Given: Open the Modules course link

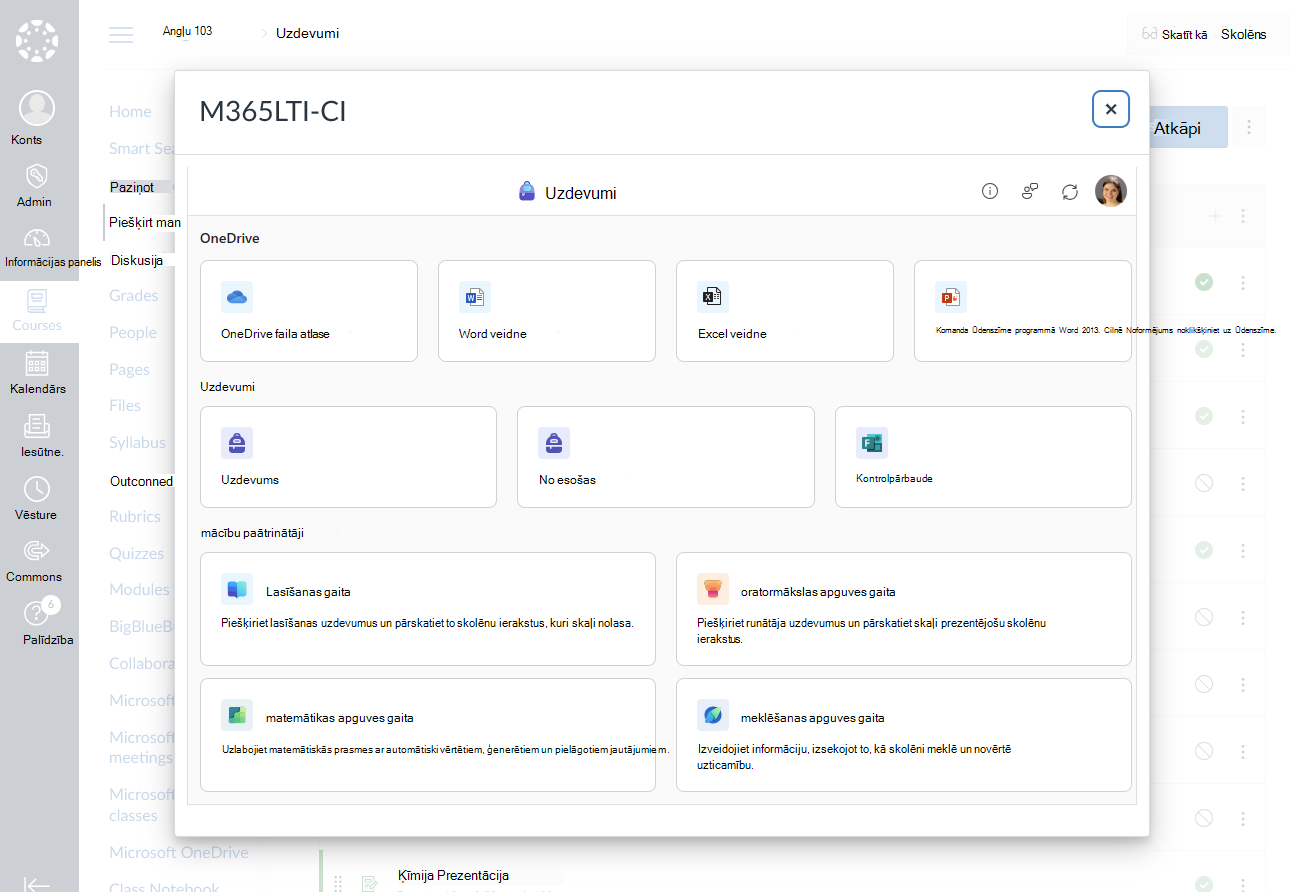Looking at the screenshot, I should point(140,590).
